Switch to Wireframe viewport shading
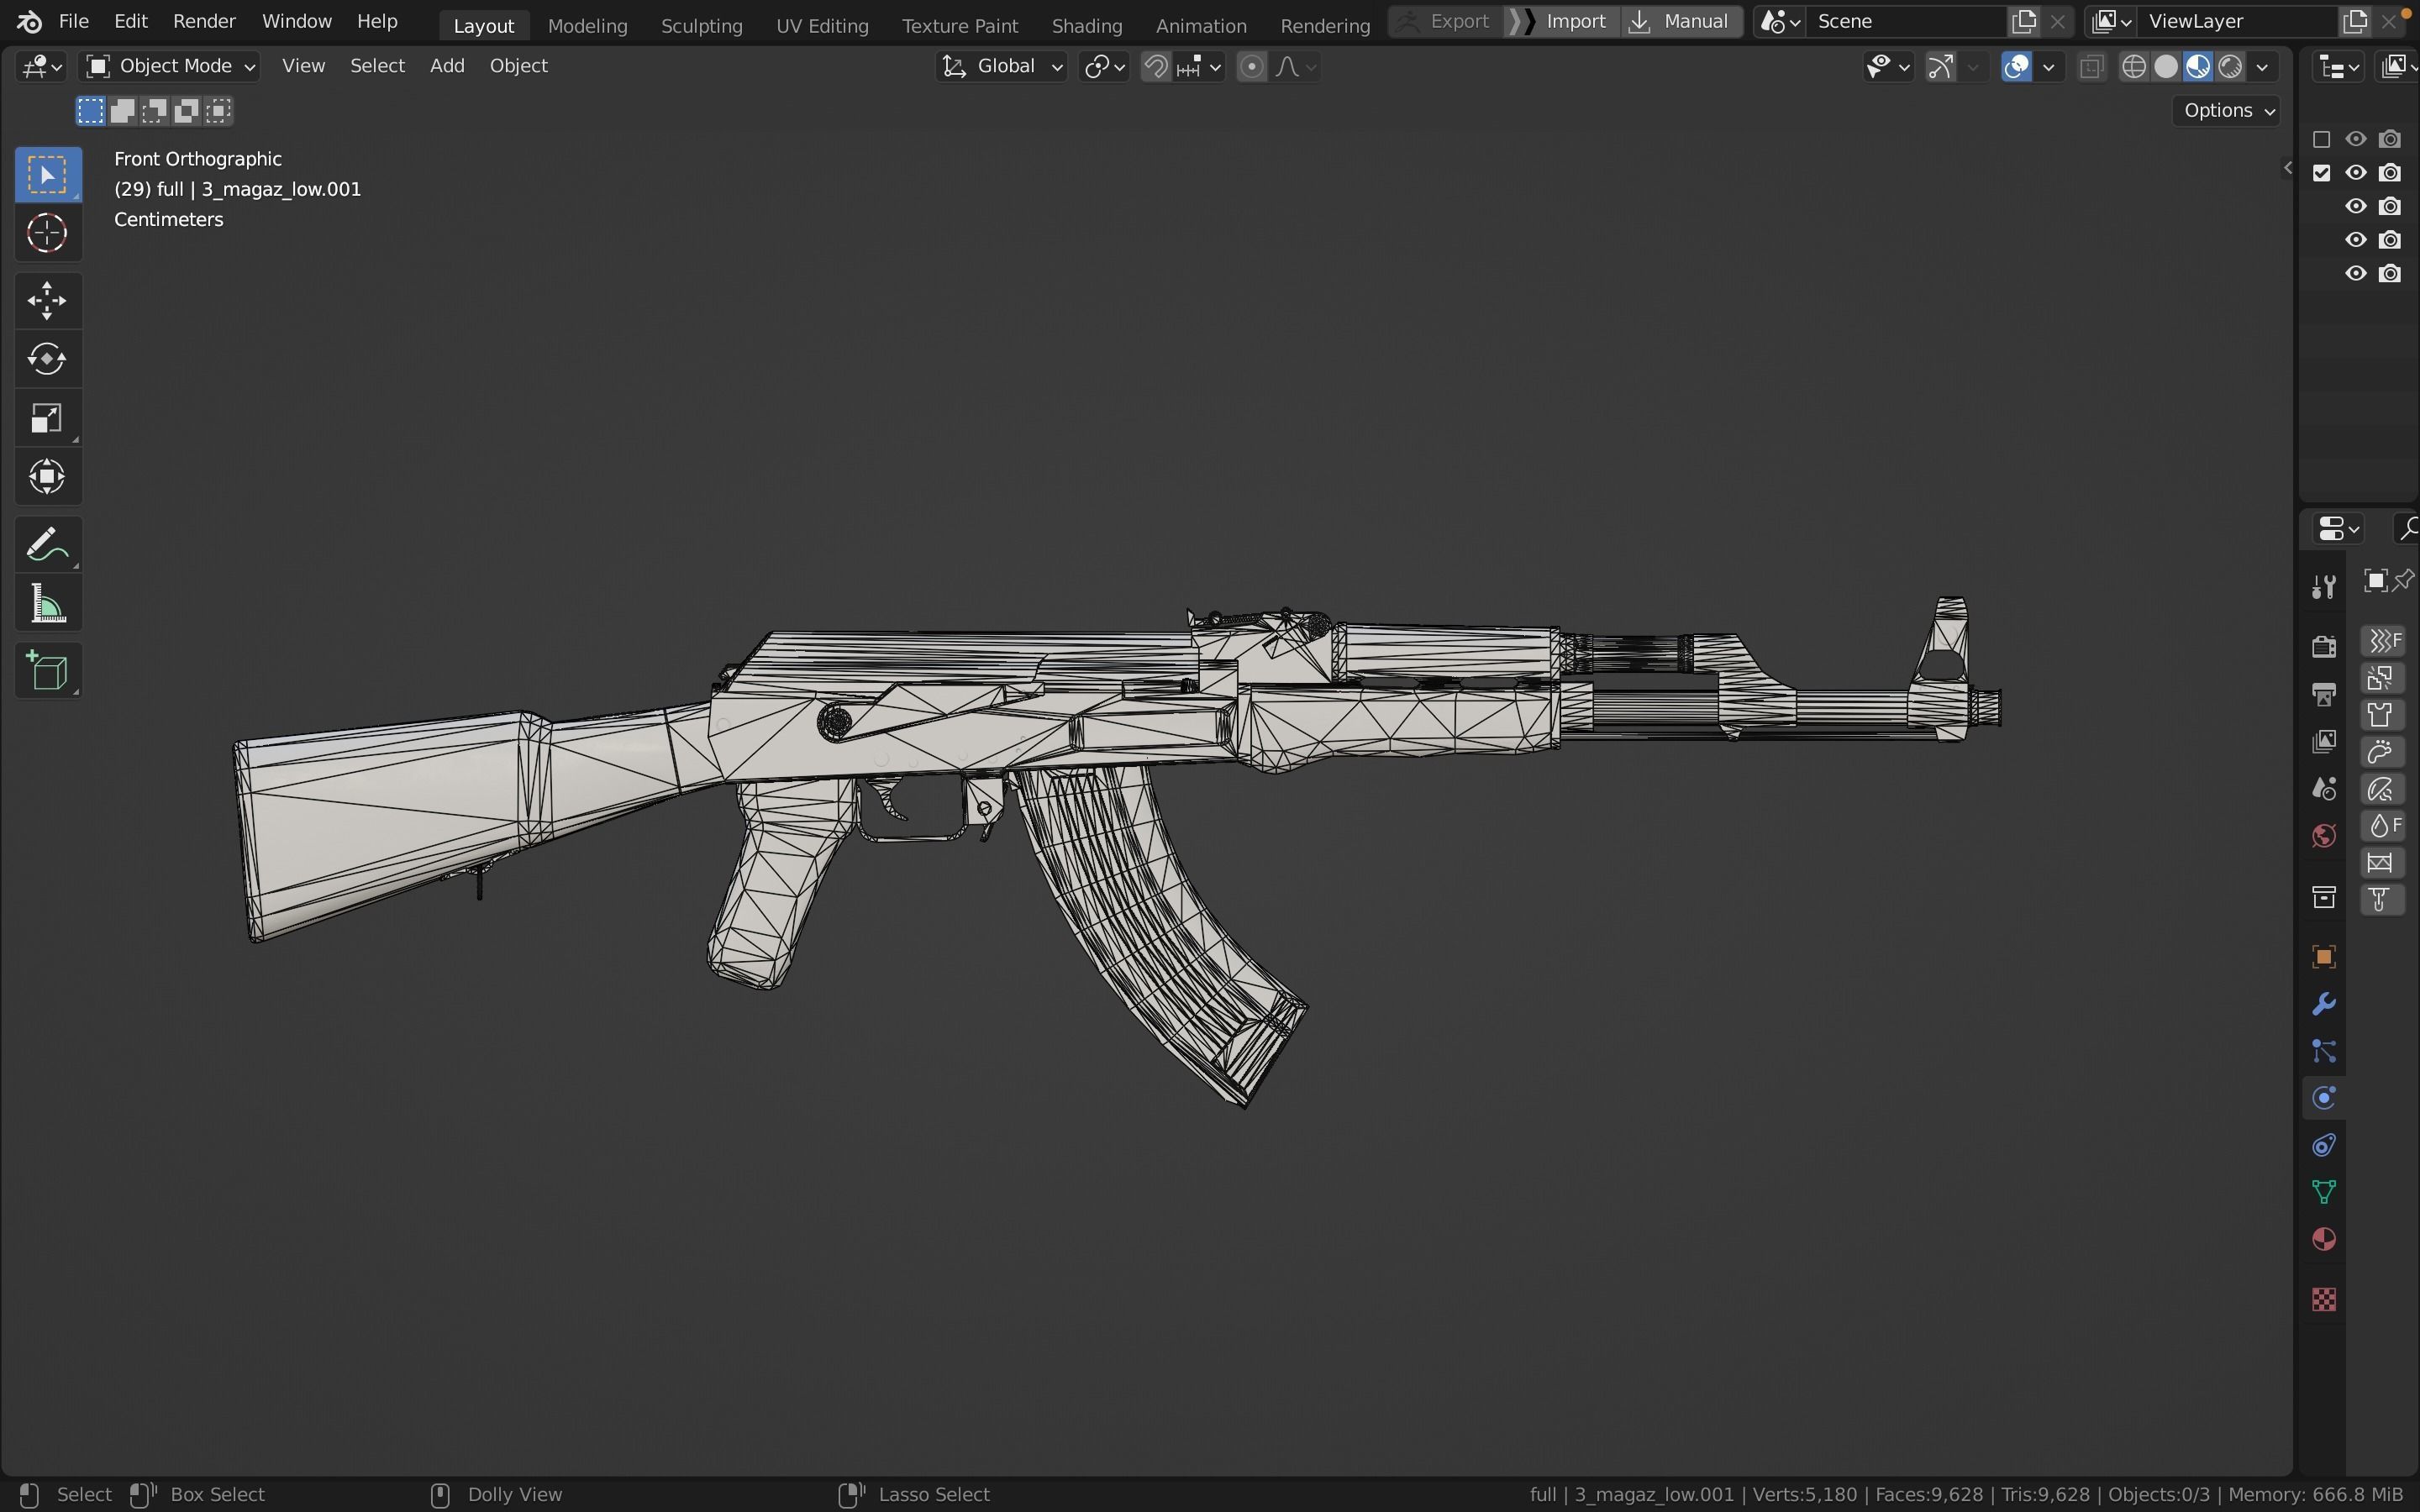2420x1512 pixels. point(2134,67)
